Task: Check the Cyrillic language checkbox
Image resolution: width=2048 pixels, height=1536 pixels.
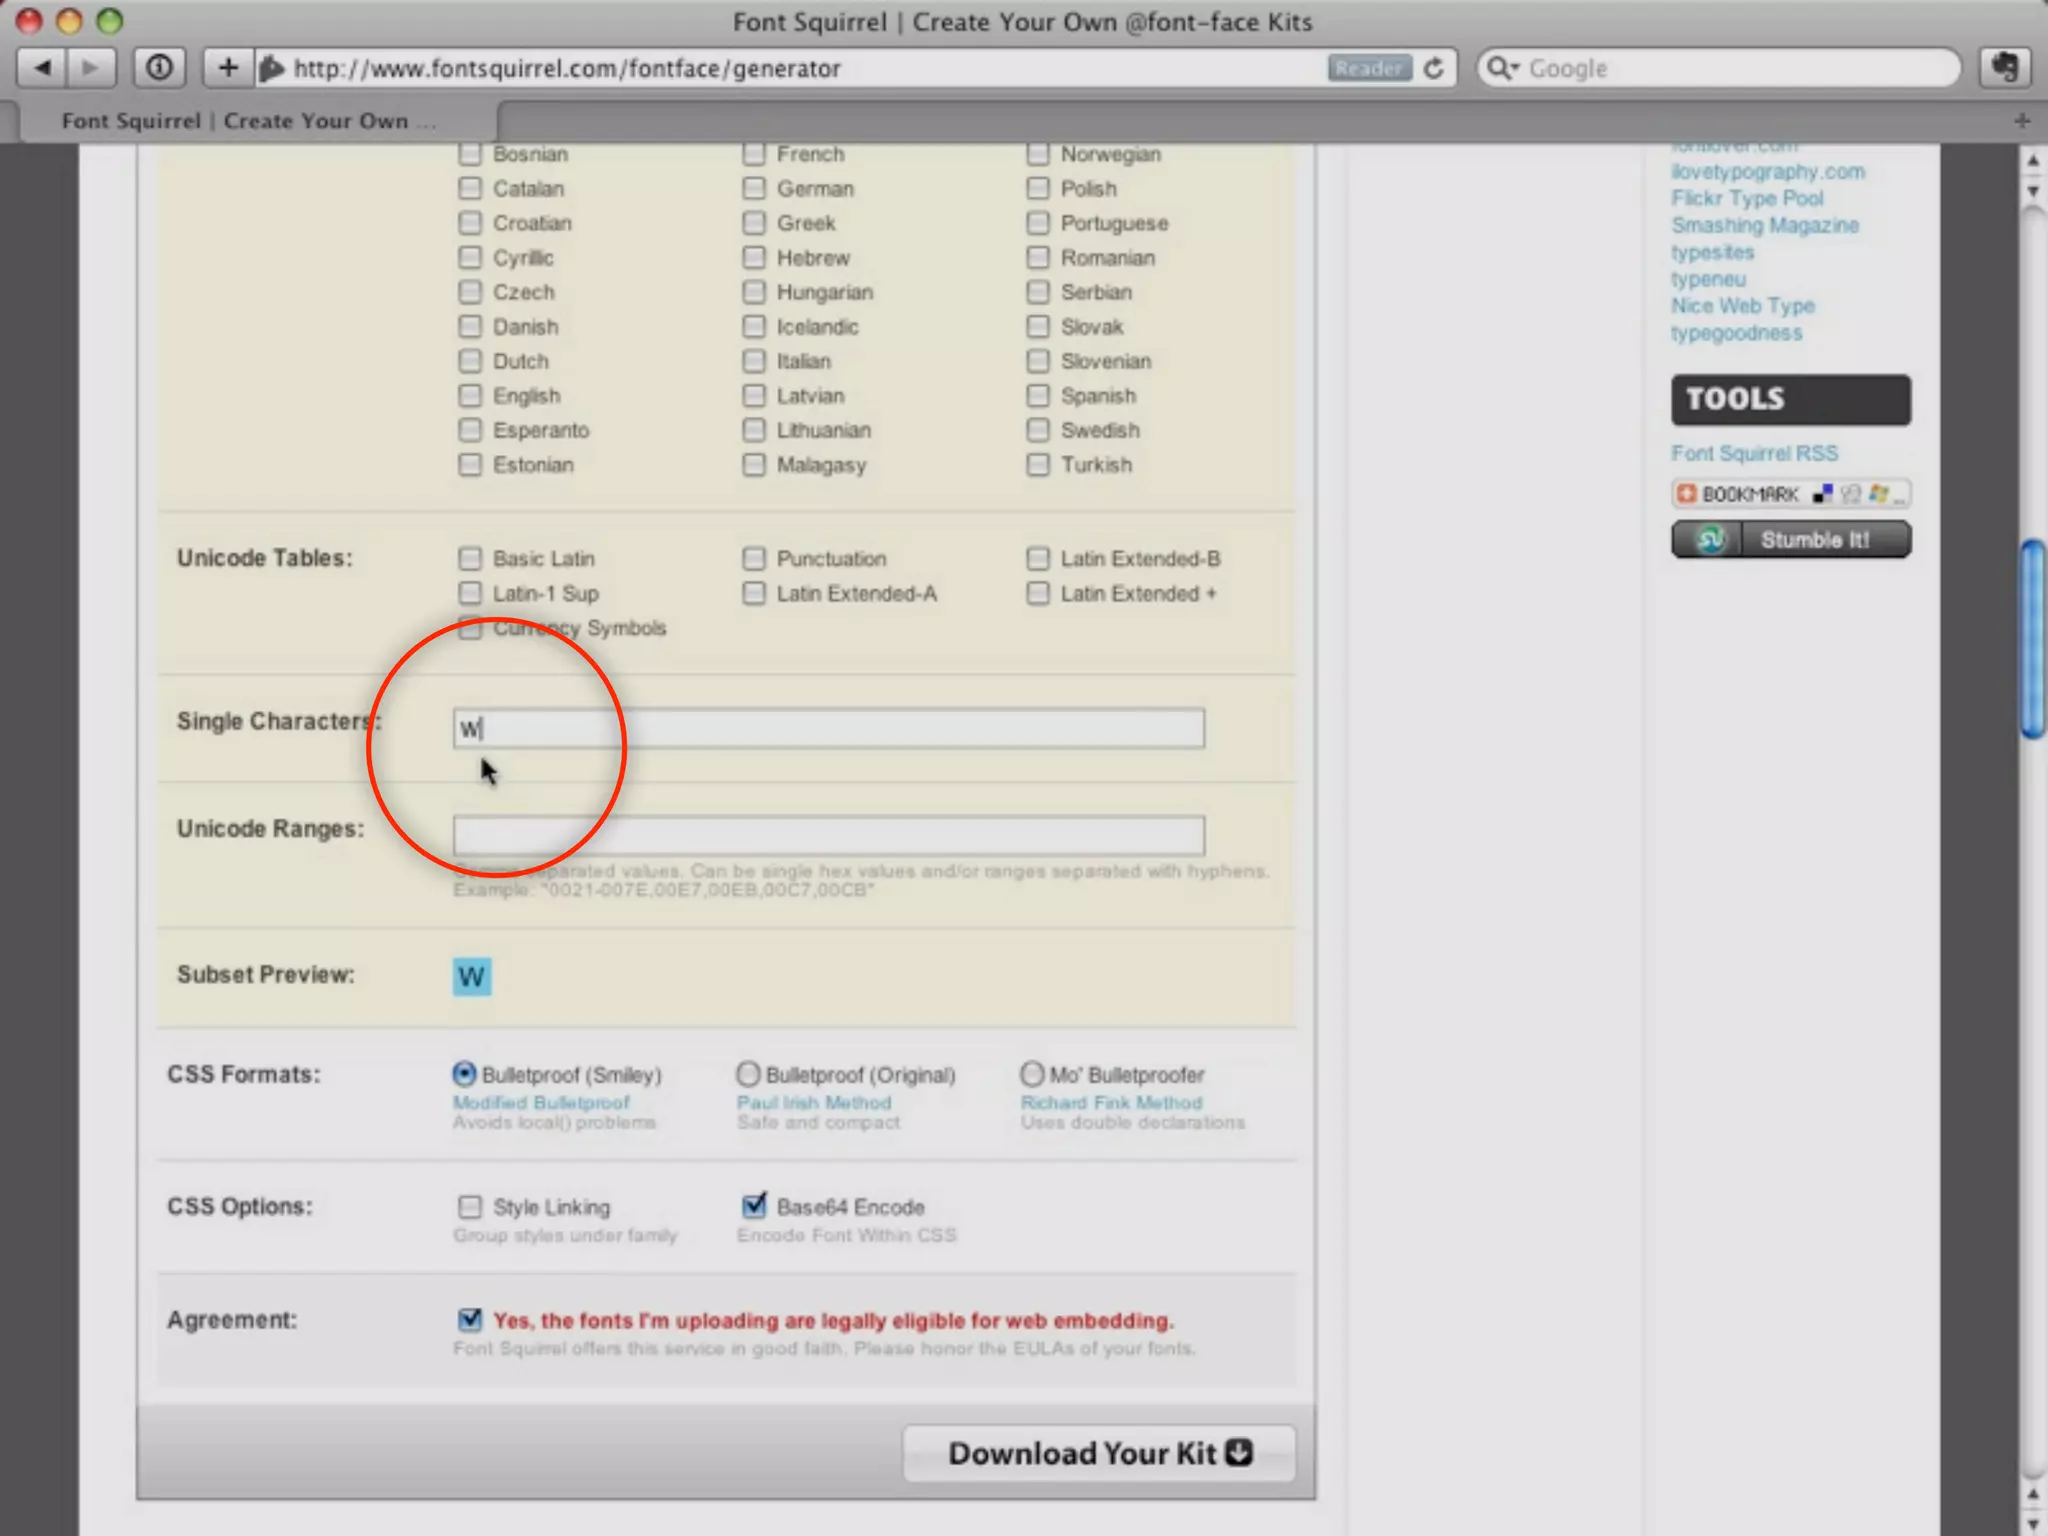Action: click(469, 257)
